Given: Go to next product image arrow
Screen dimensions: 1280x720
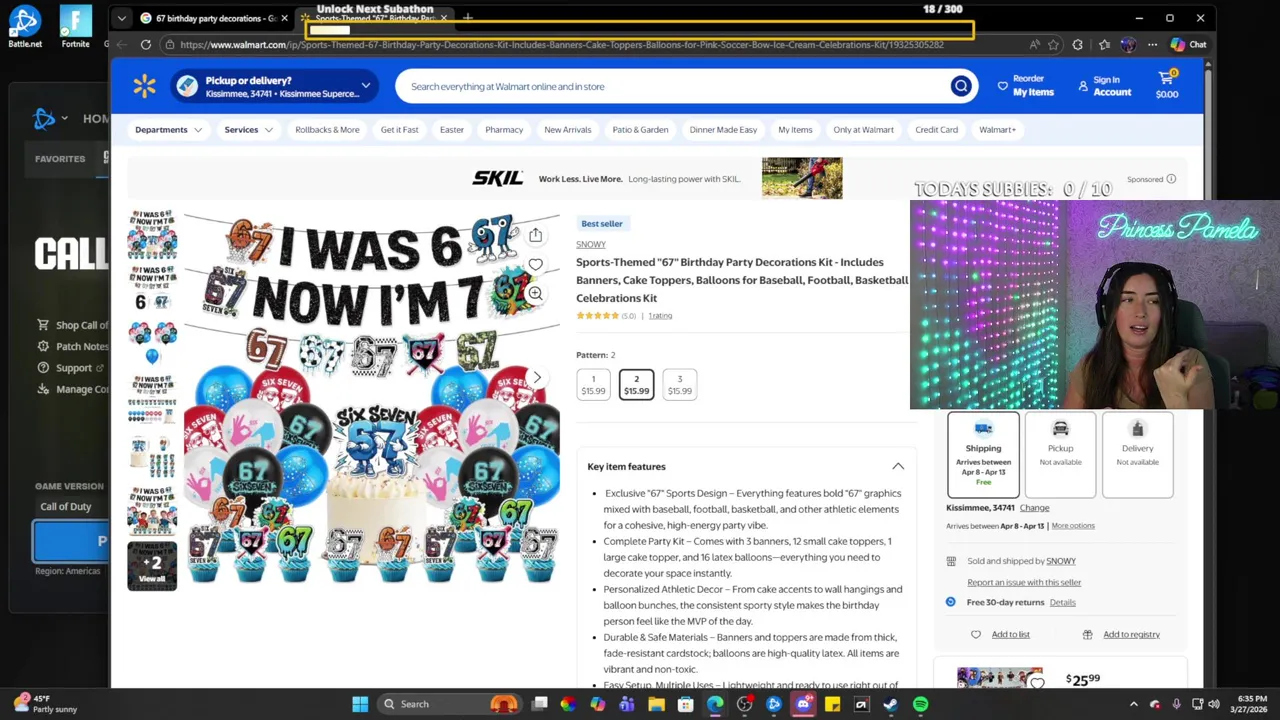Looking at the screenshot, I should point(536,378).
